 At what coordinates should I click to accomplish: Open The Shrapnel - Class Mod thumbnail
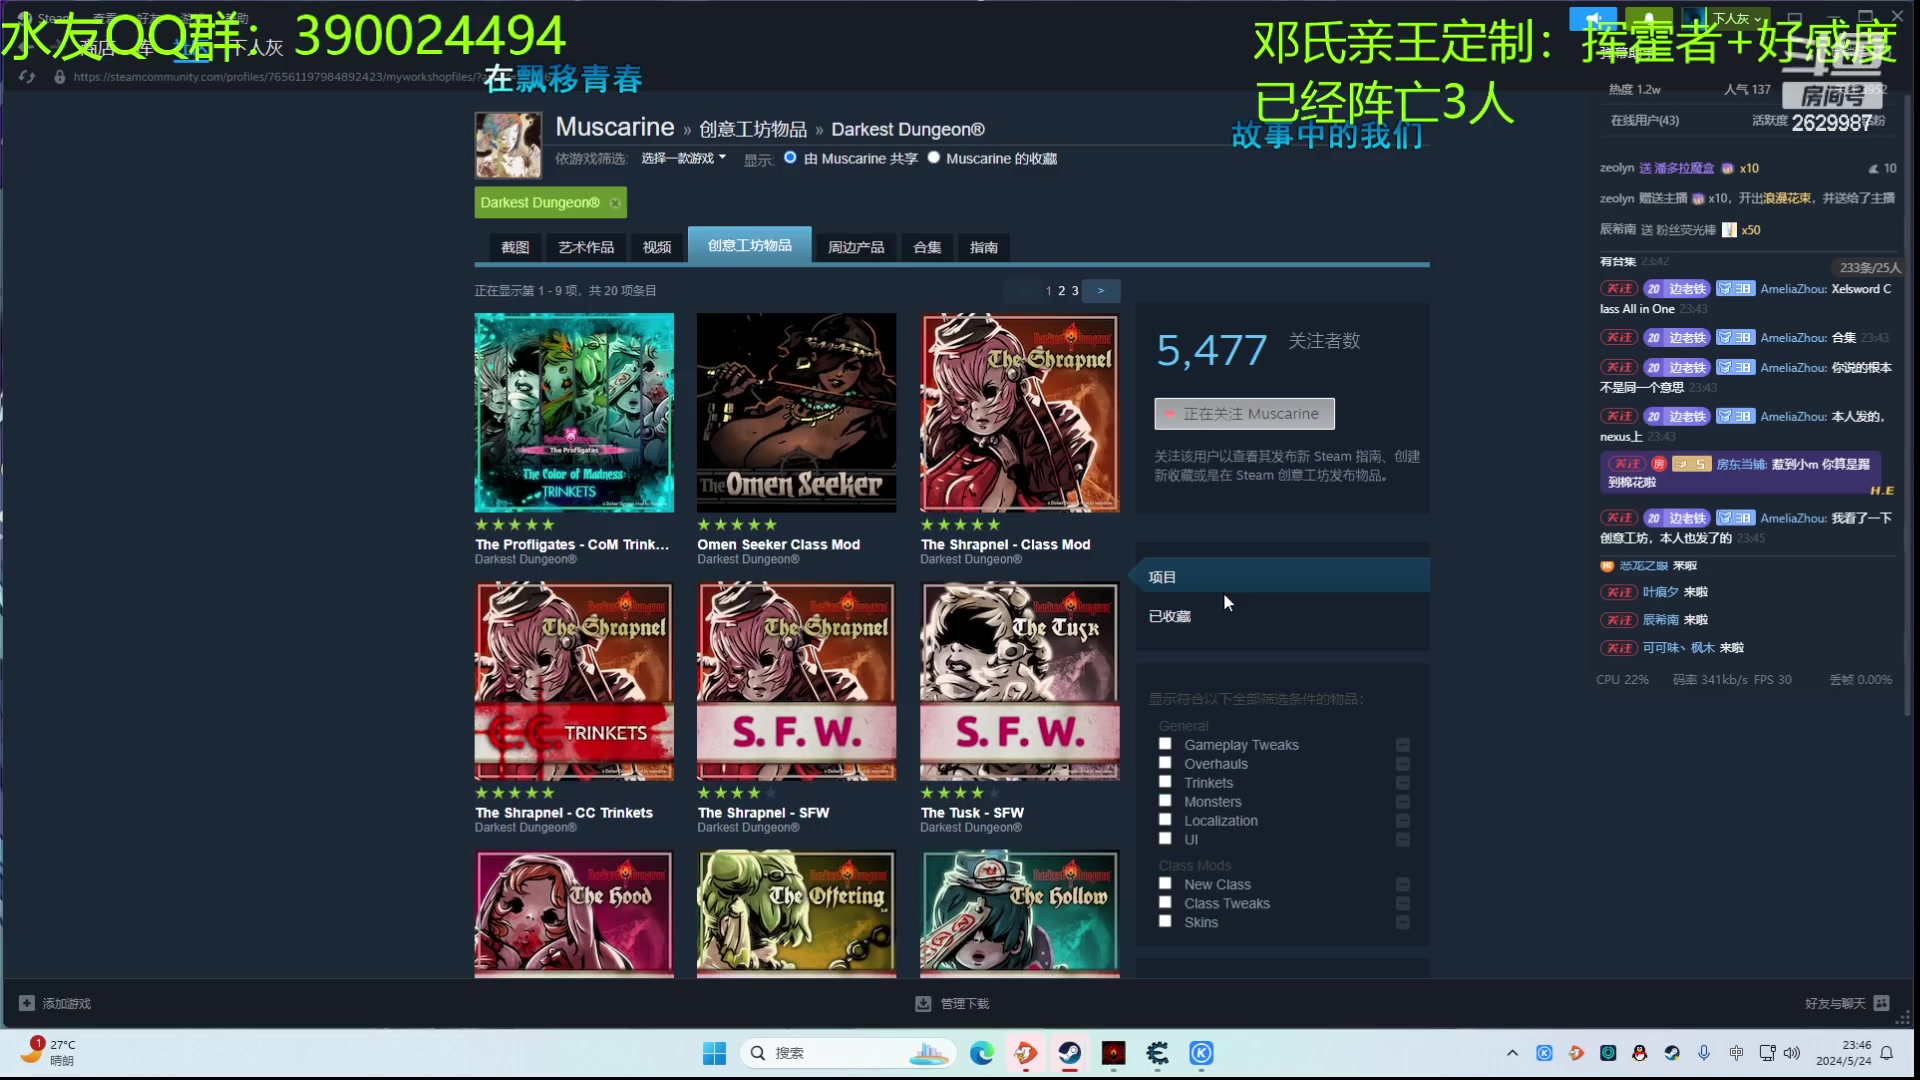[x=1020, y=413]
